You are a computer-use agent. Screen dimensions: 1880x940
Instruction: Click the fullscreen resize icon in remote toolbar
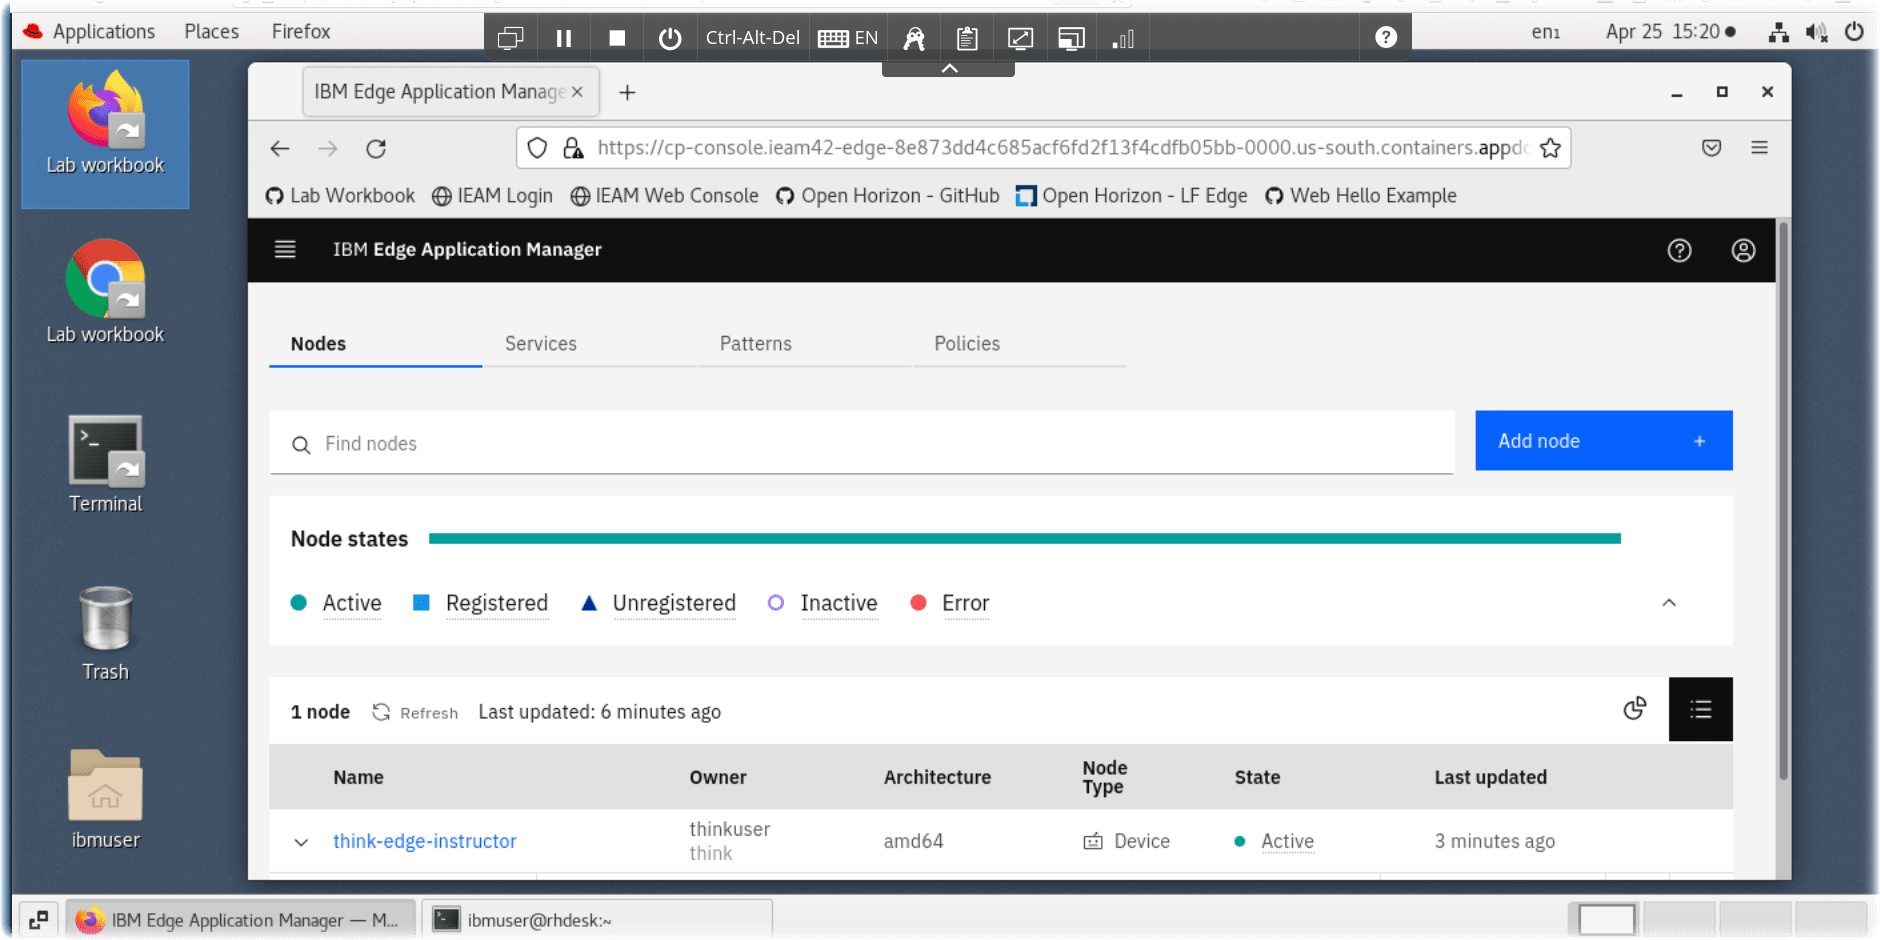[x=1020, y=38]
